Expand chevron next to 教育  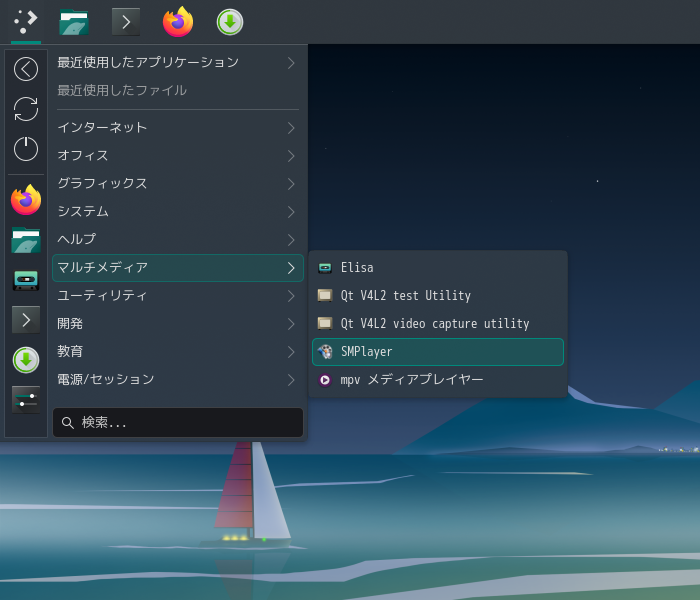click(x=291, y=352)
